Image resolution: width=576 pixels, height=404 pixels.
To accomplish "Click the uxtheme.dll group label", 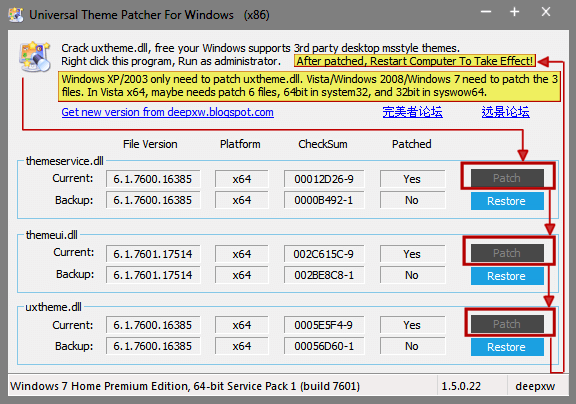I will tap(54, 307).
